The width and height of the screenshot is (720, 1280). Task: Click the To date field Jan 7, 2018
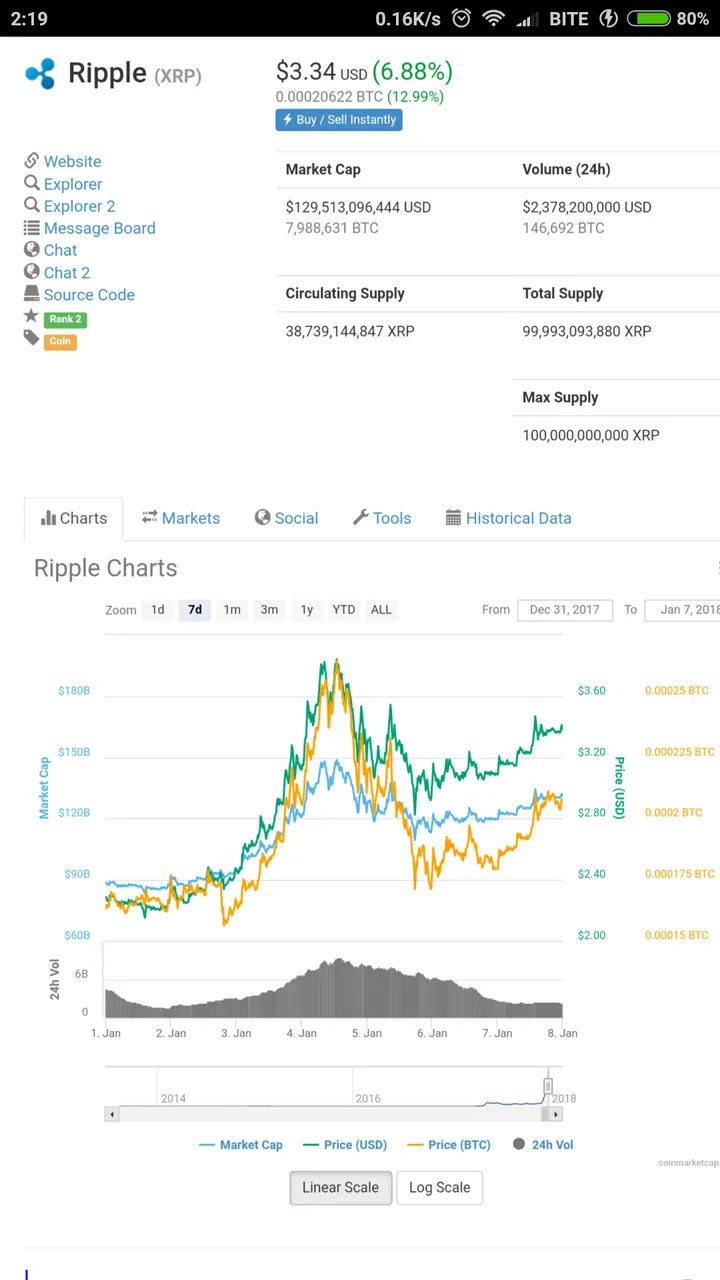pos(683,609)
